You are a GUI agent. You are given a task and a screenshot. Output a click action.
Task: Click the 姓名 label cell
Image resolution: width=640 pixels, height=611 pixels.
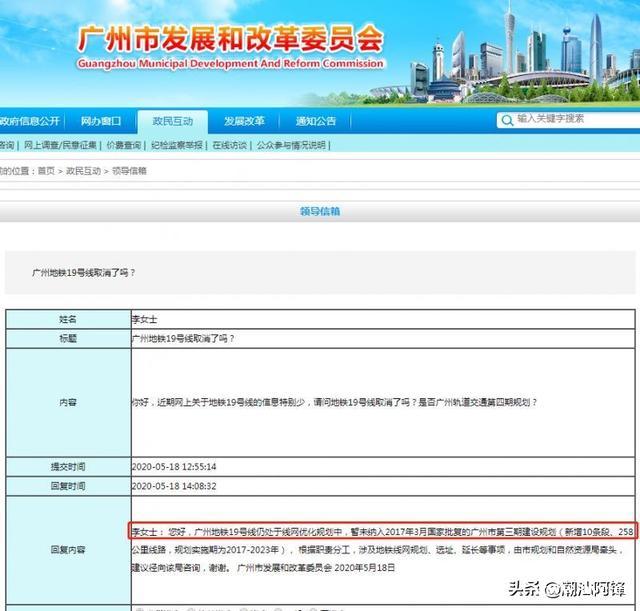pos(68,319)
